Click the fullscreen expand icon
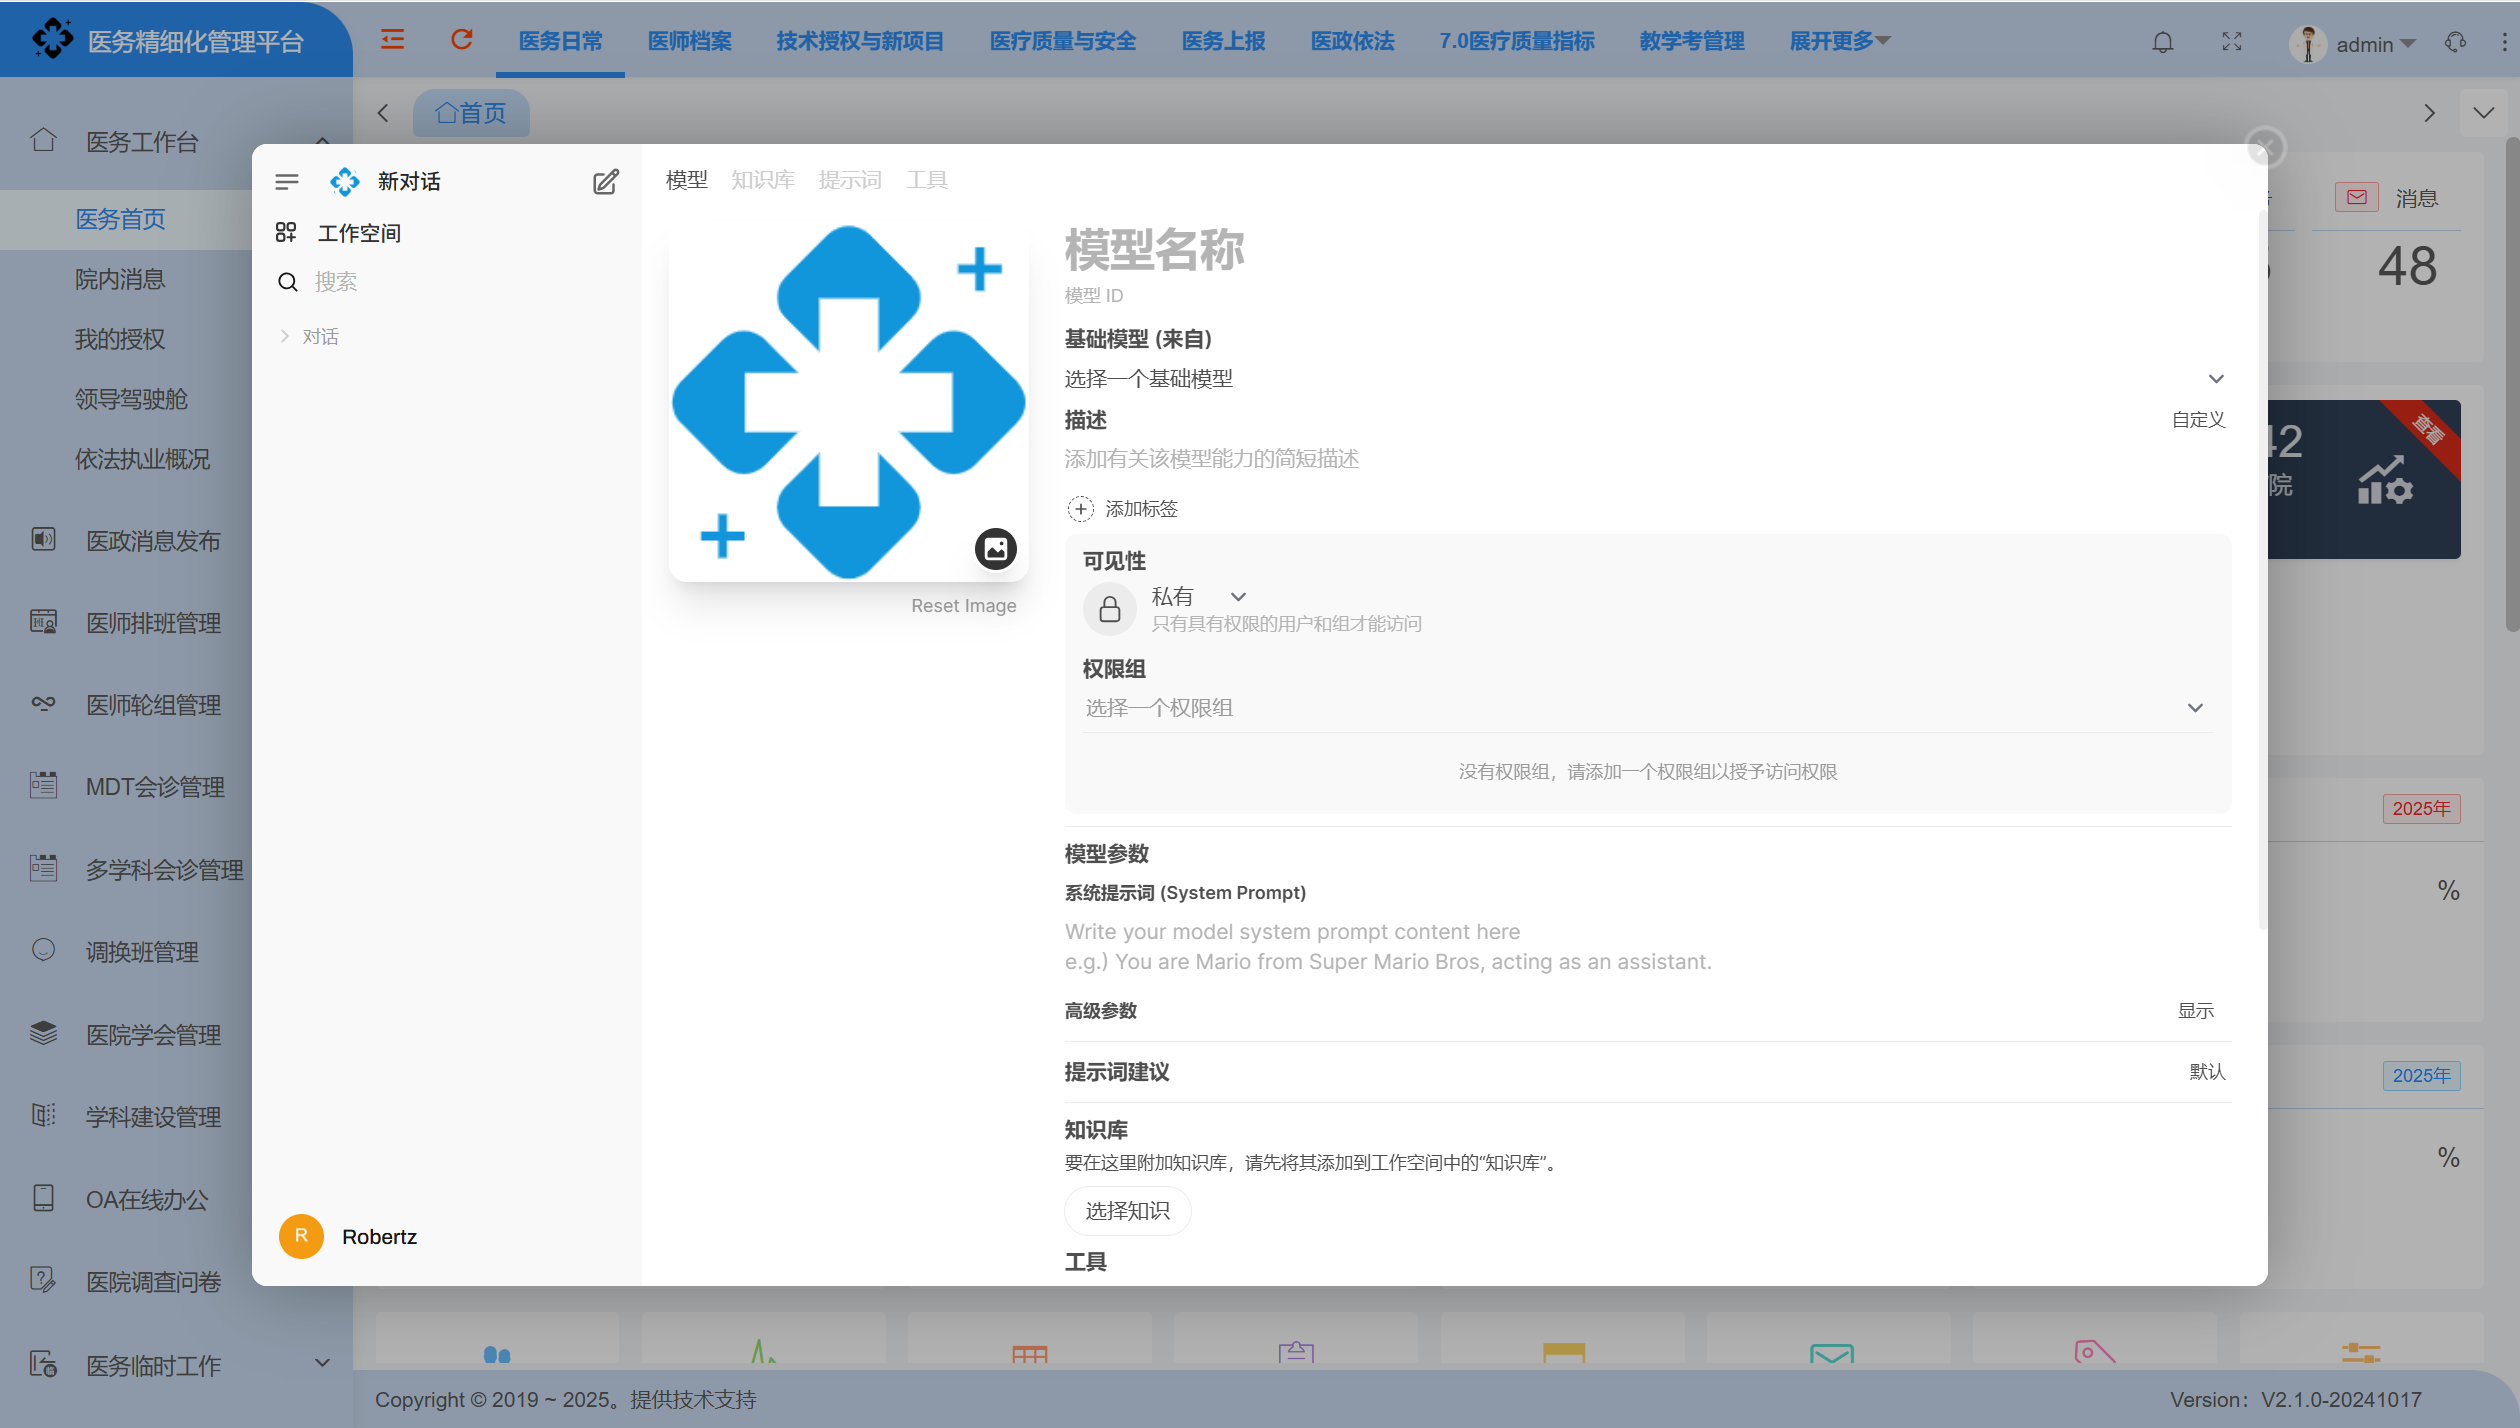This screenshot has width=2520, height=1428. (x=2232, y=42)
